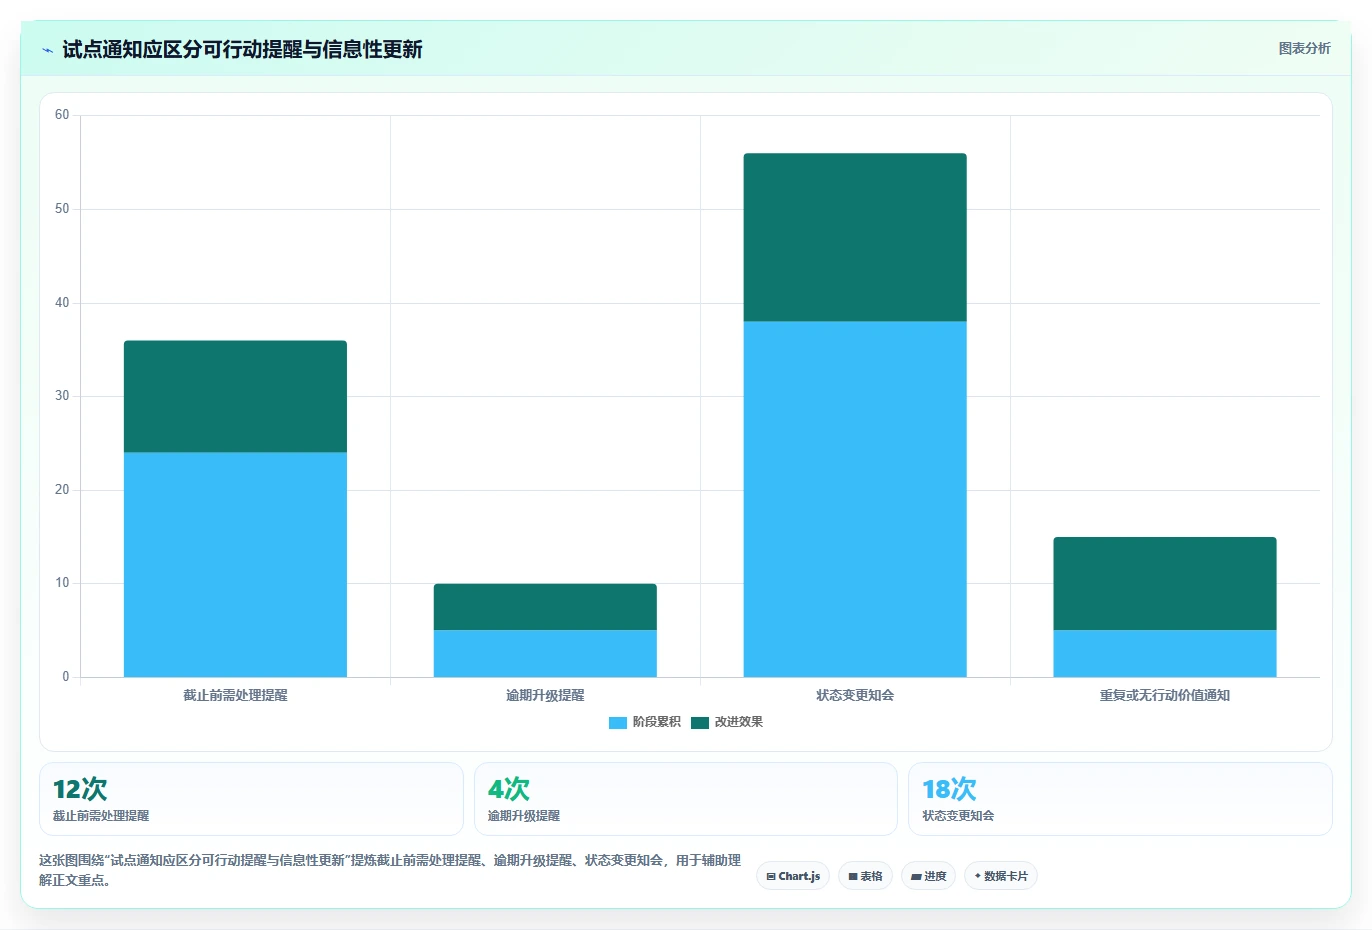This screenshot has width=1372, height=930.
Task: Click the icon inside the 表格 chip
Action: [853, 877]
